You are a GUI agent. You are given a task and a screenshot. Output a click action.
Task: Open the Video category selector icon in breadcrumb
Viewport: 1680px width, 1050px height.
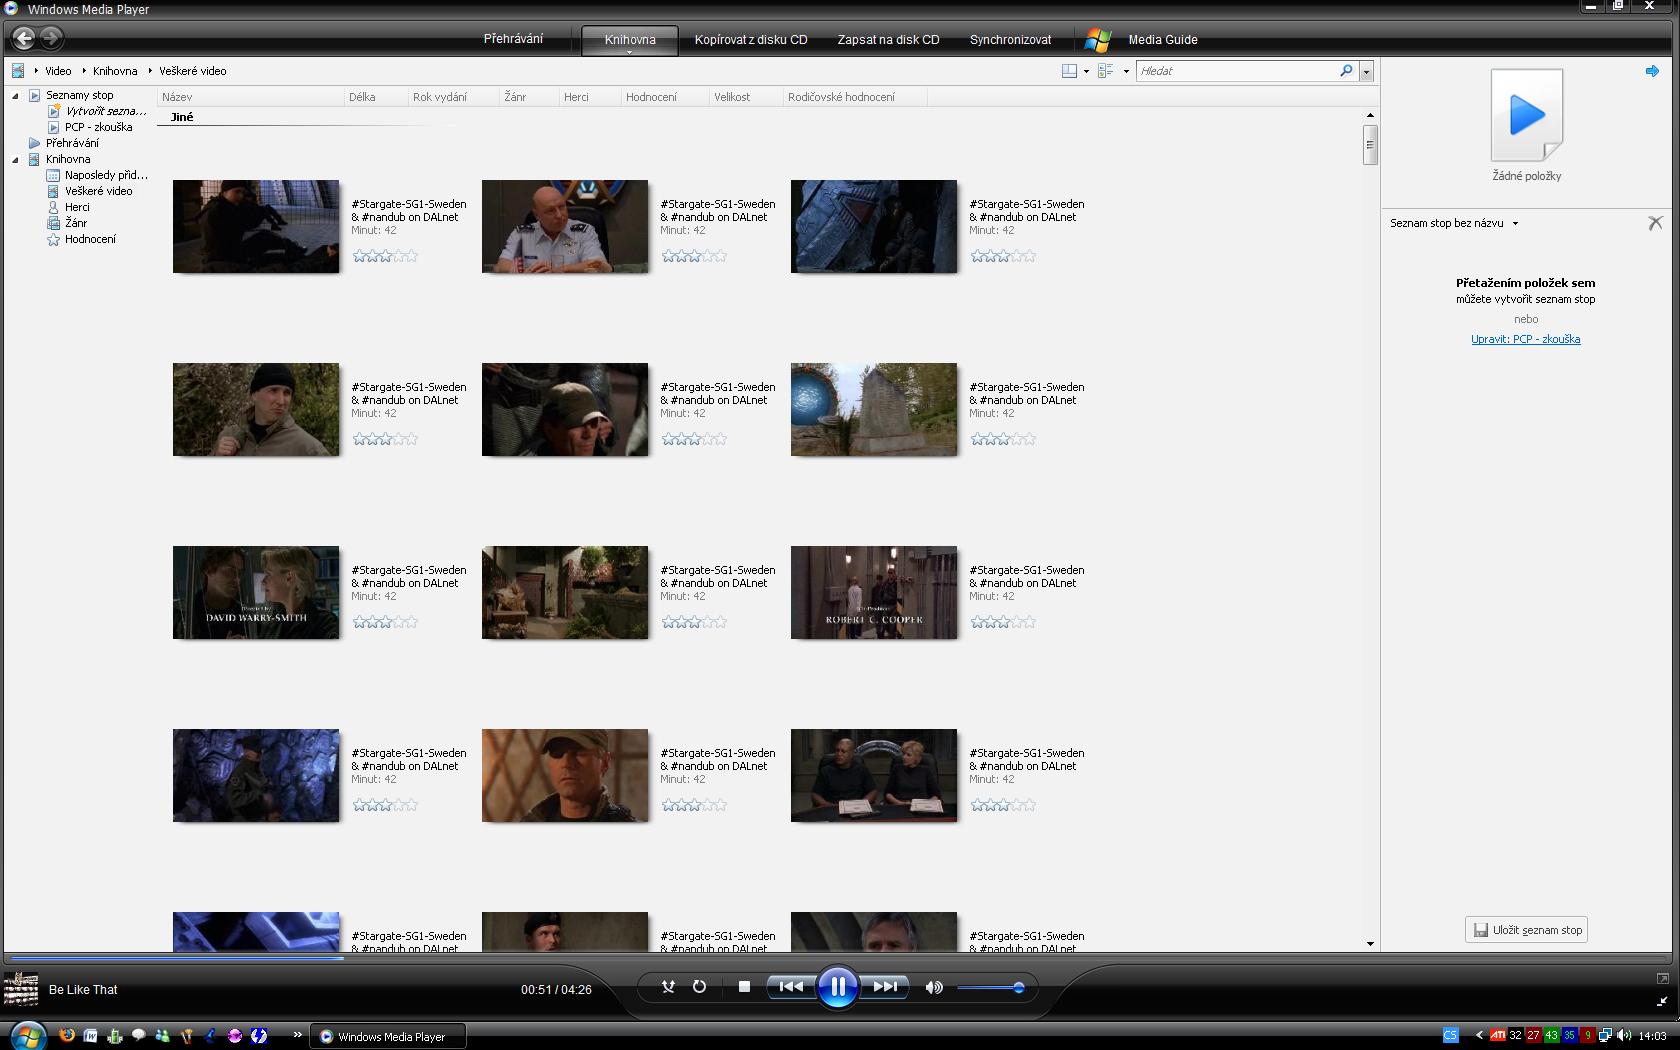[18, 71]
